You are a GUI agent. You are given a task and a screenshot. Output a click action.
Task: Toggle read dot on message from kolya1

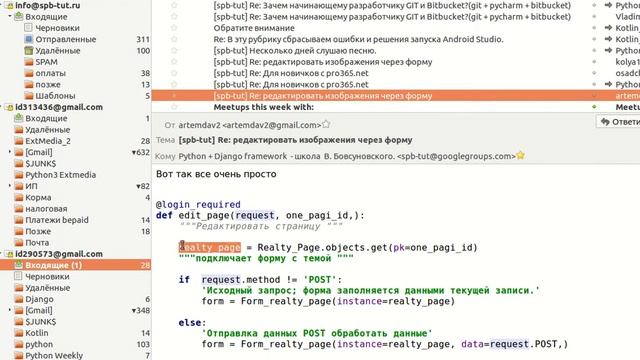tap(594, 62)
